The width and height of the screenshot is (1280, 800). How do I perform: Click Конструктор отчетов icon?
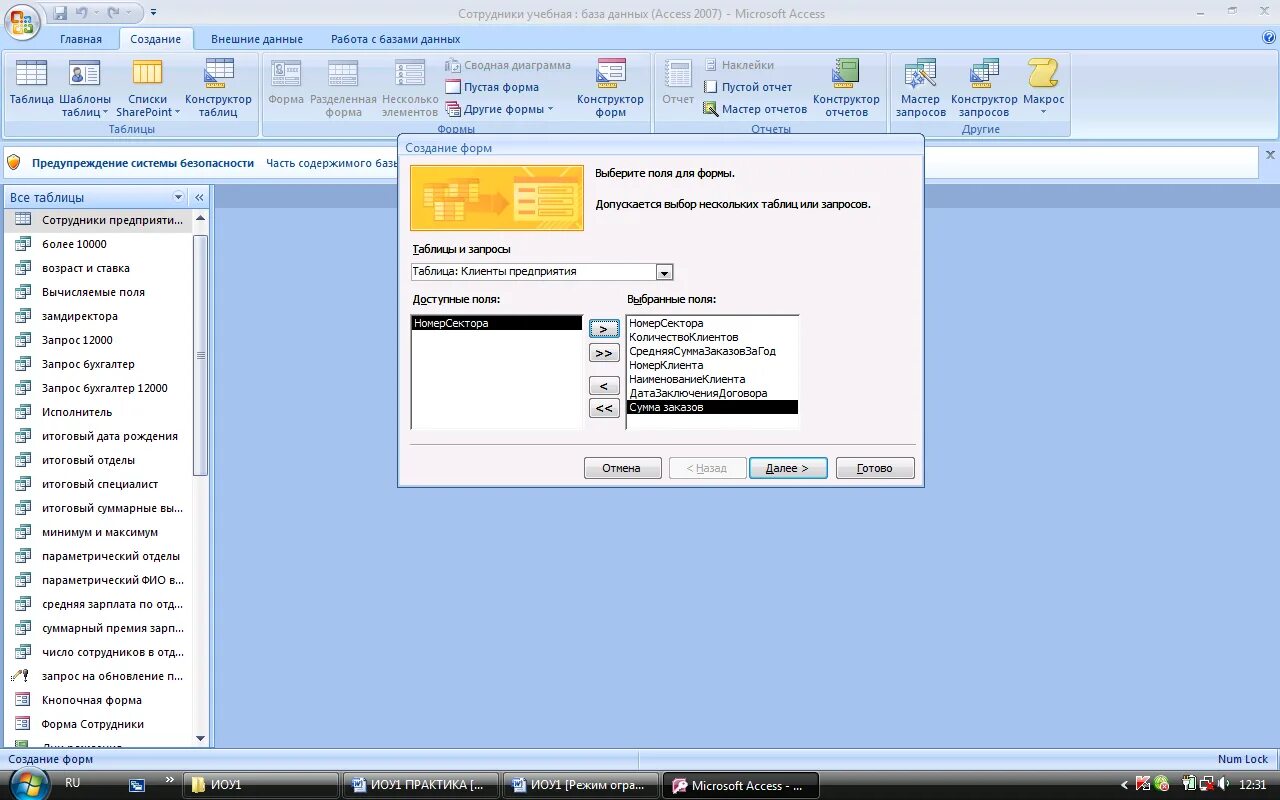pyautogui.click(x=846, y=89)
